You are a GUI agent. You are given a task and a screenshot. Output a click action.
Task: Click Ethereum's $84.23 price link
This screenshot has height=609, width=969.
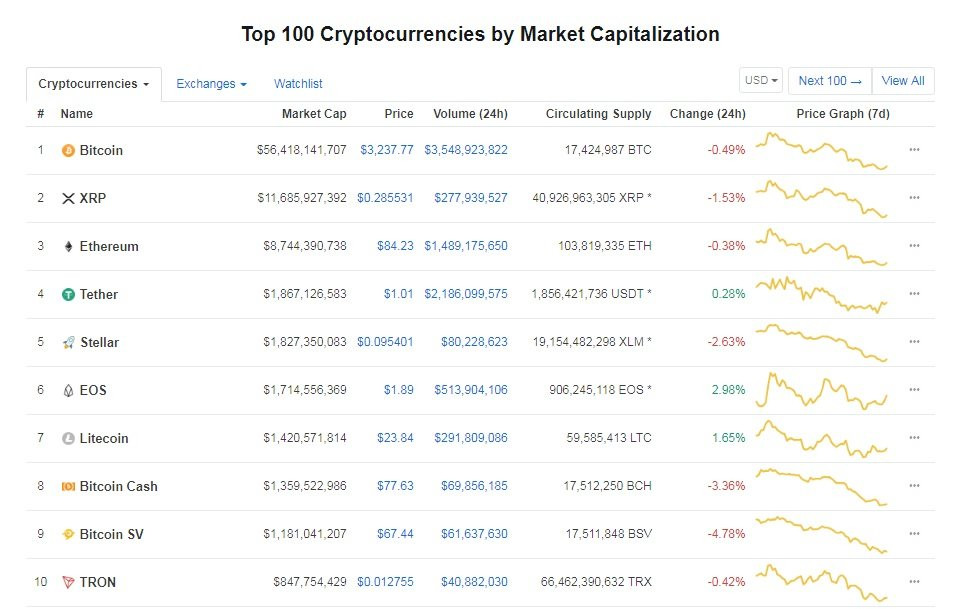pos(395,246)
